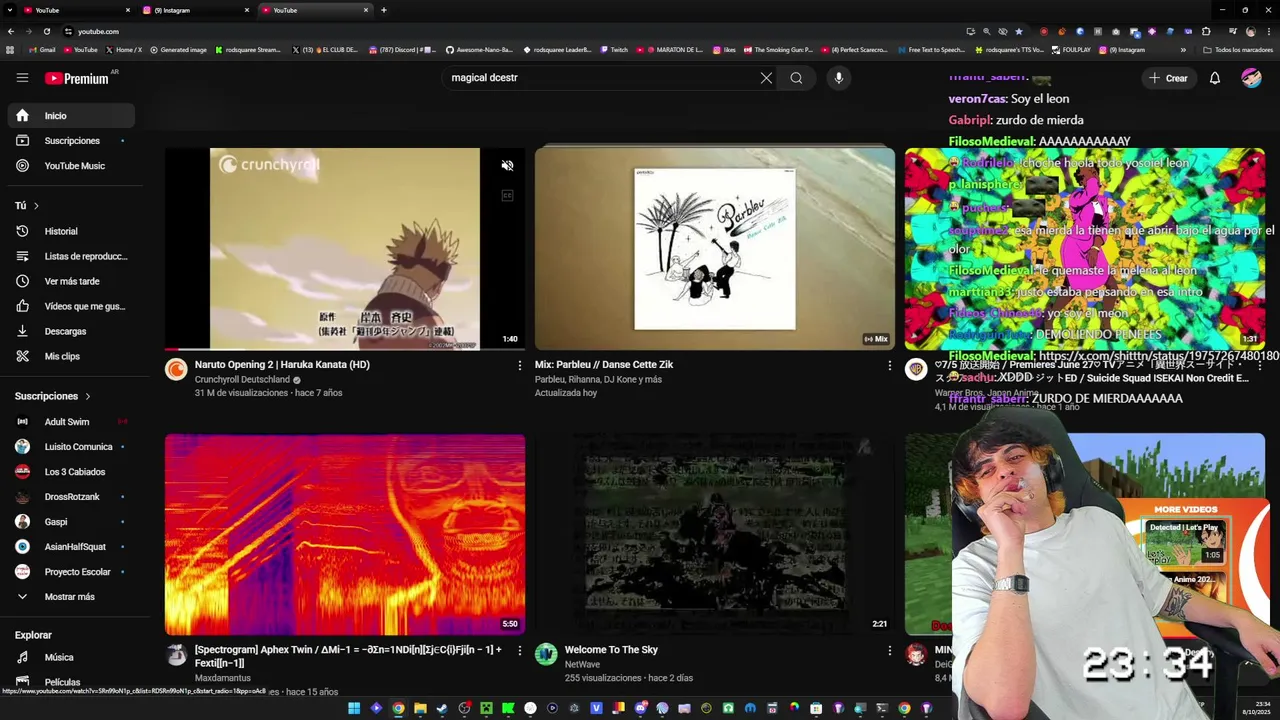This screenshot has height=720, width=1280.
Task: Open the Crear button
Action: 1168,78
